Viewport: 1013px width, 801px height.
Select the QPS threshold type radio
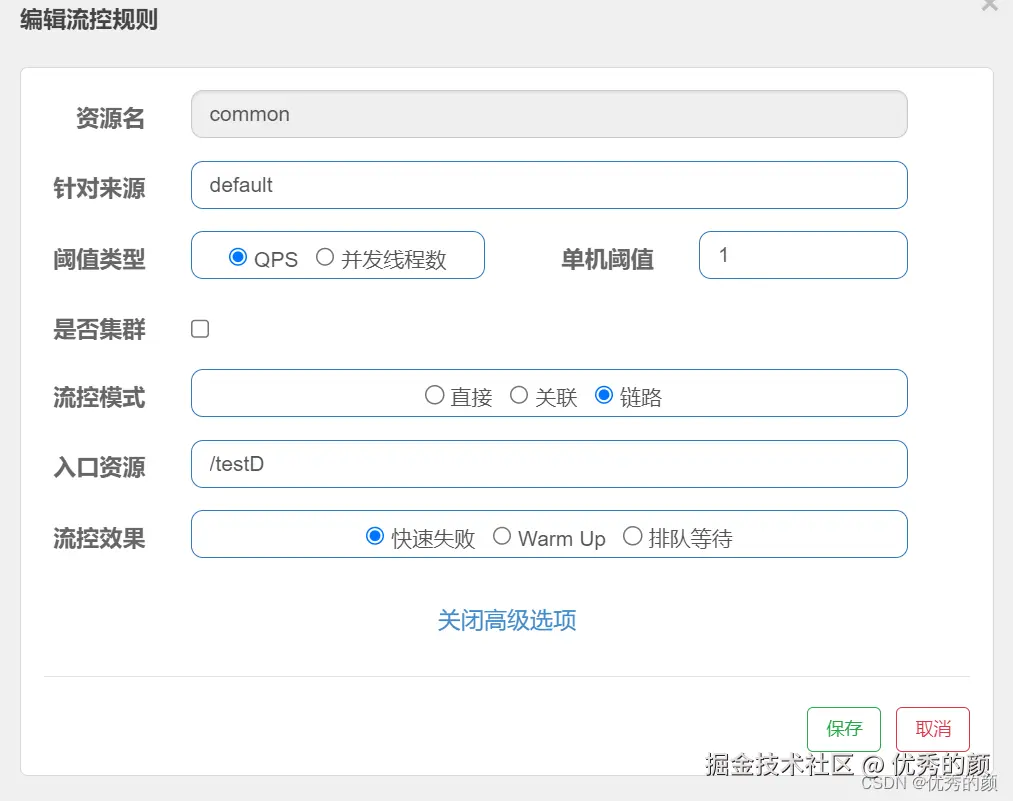(x=238, y=257)
